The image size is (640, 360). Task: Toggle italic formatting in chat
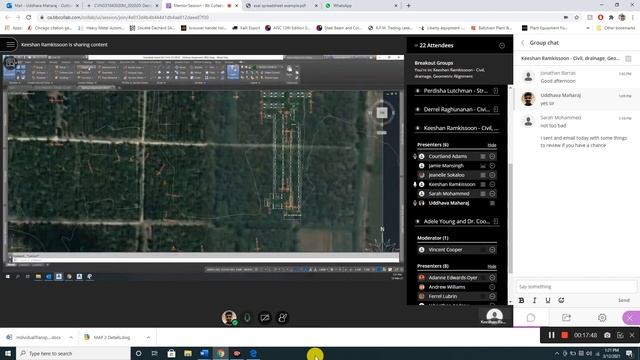pyautogui.click(x=535, y=300)
